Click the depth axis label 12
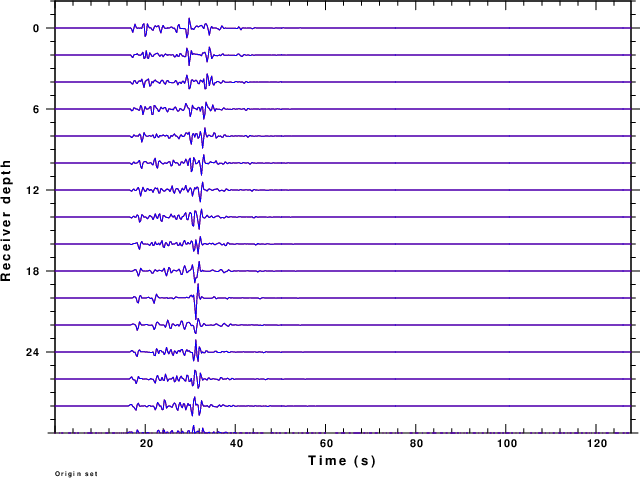640x478 pixels. tap(33, 190)
